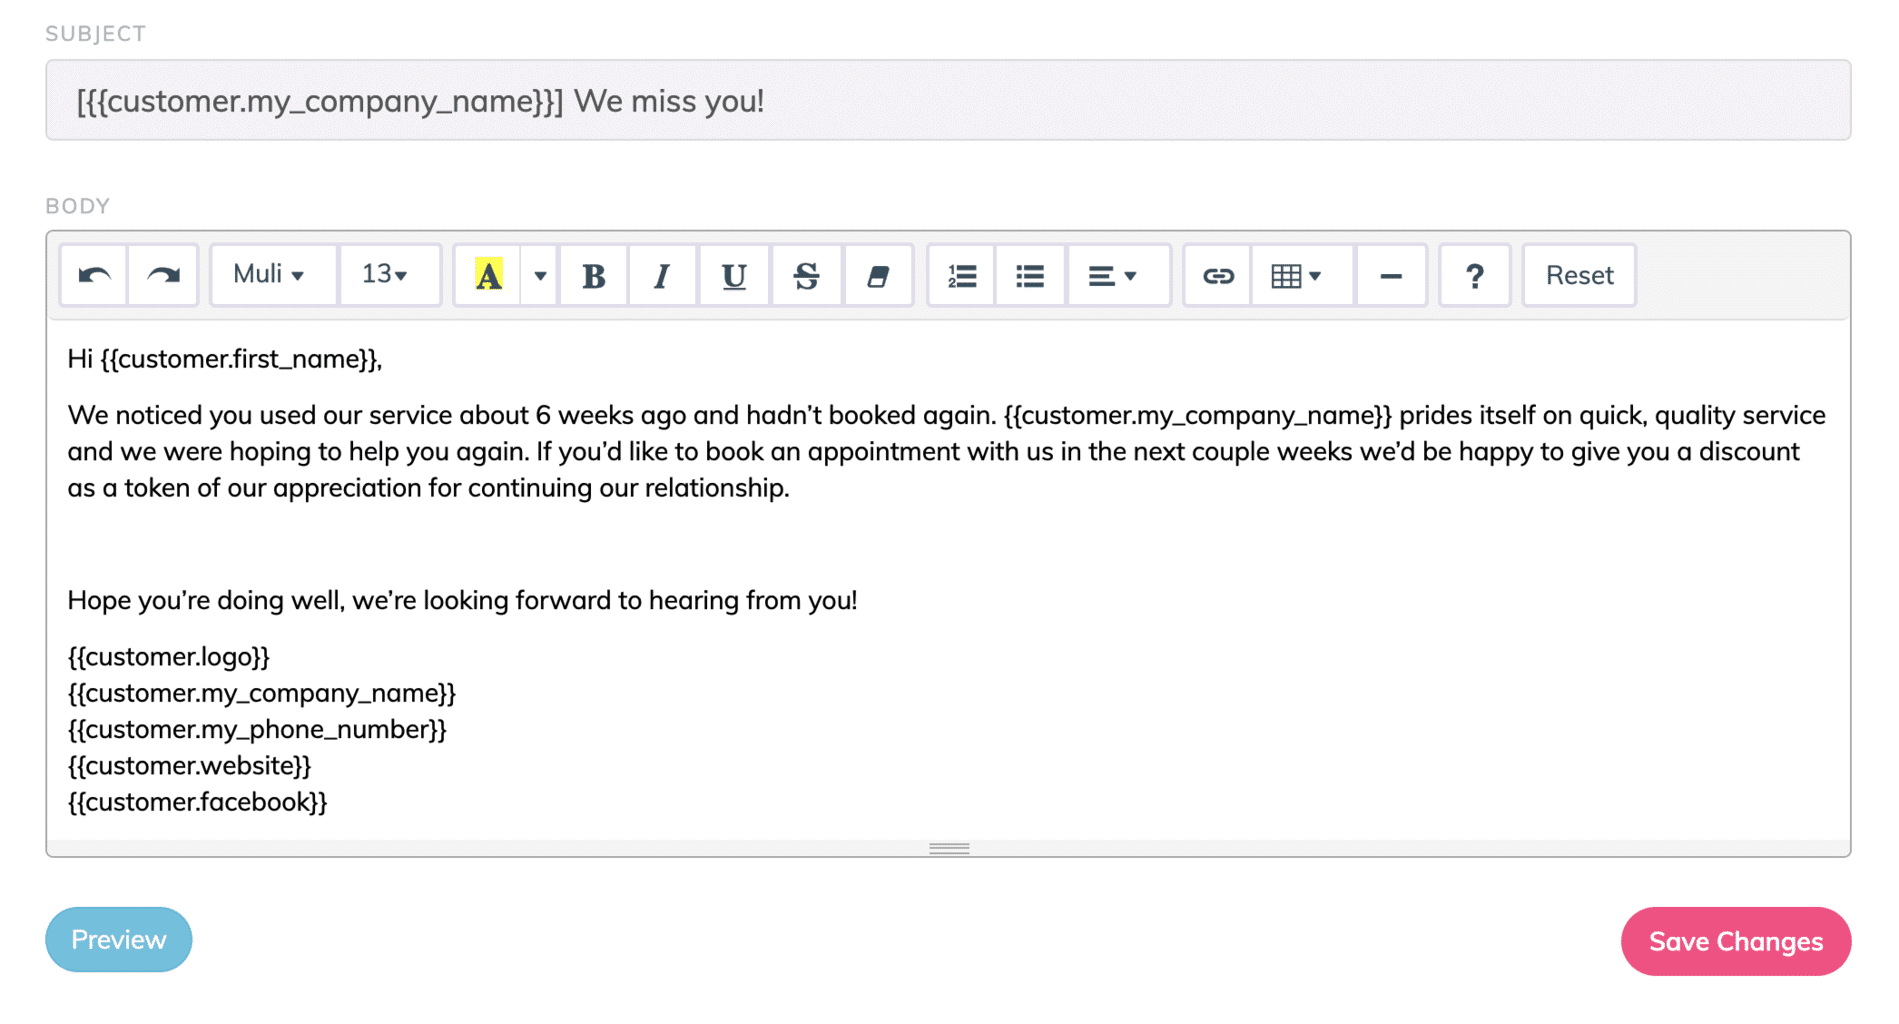Toggle bold formatting
The height and width of the screenshot is (1024, 1899).
click(593, 275)
